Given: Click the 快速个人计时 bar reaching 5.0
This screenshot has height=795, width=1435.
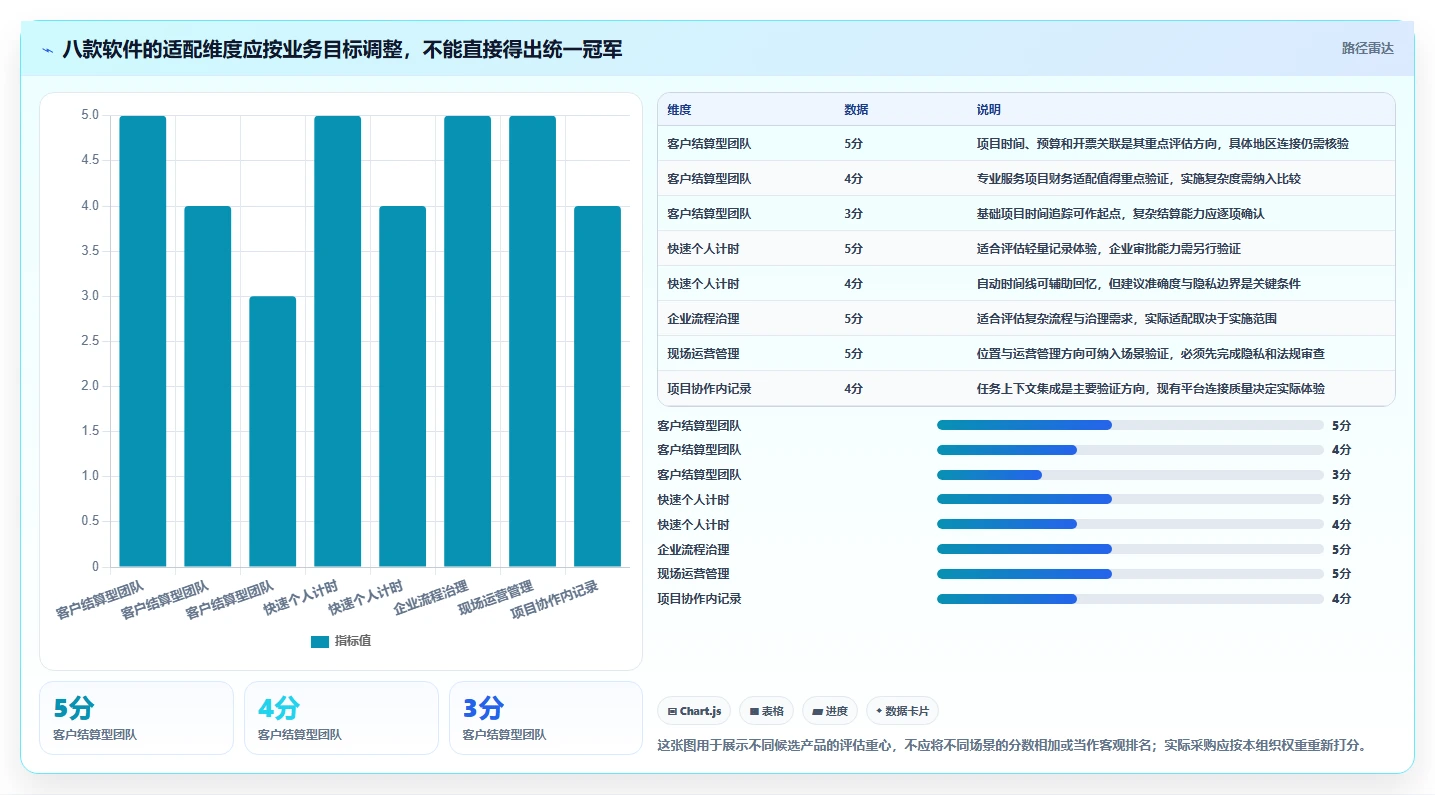Looking at the screenshot, I should click(338, 341).
